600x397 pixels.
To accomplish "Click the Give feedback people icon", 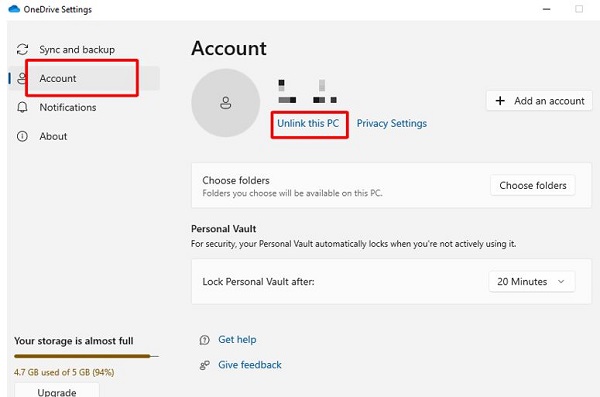I will pos(205,365).
